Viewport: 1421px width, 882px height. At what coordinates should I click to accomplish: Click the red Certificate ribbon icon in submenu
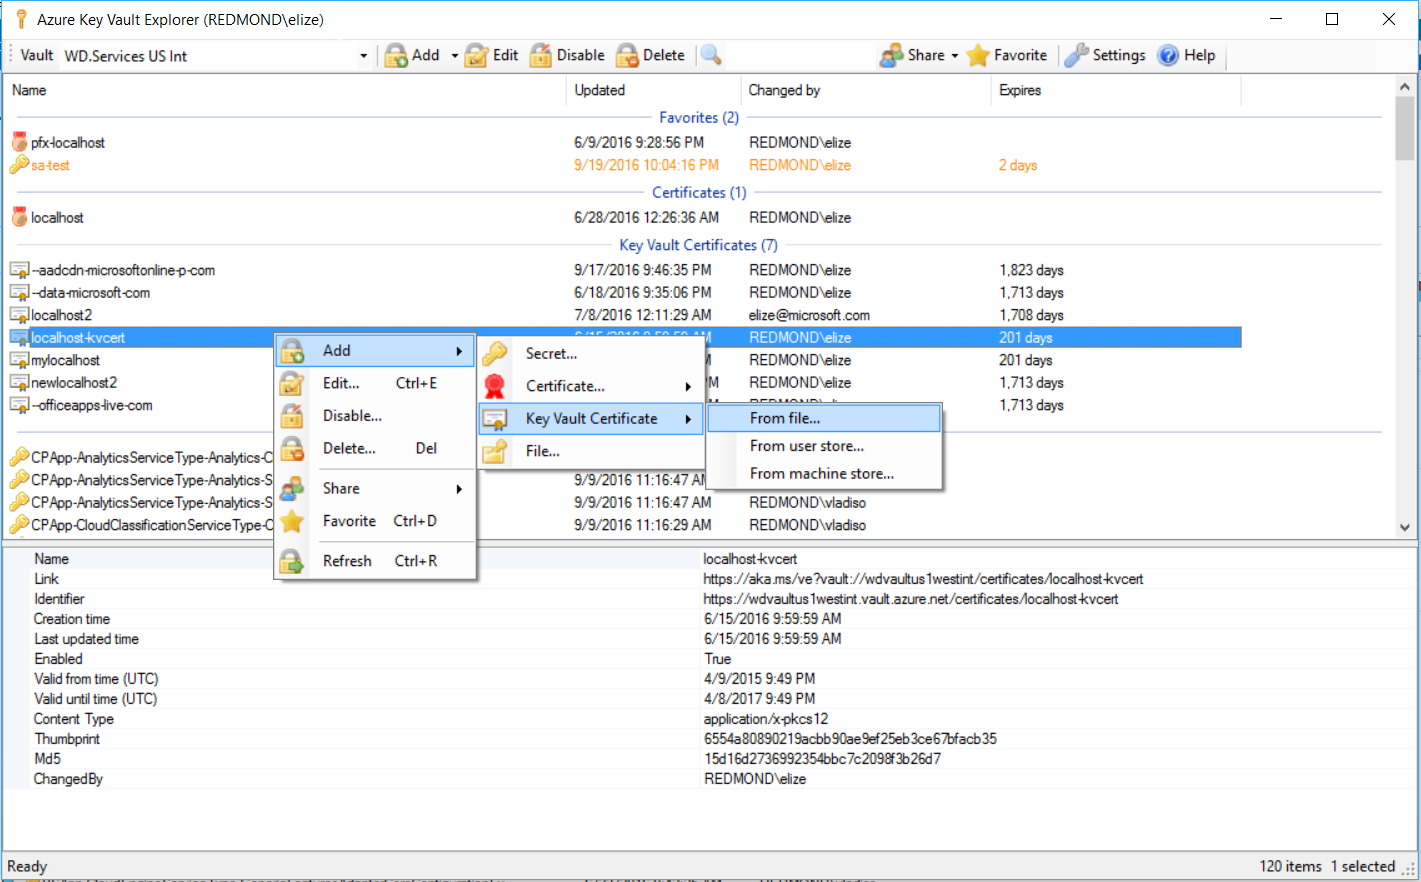click(x=495, y=386)
